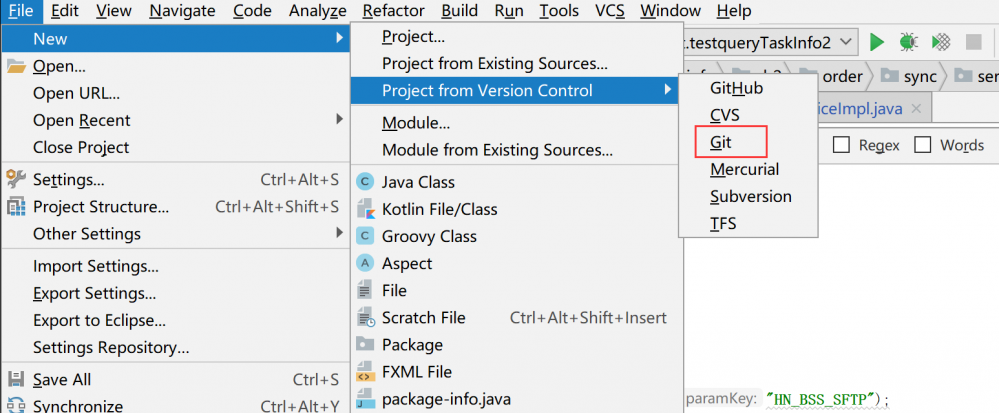
Task: Enable the Regex checkbox
Action: pyautogui.click(x=842, y=145)
